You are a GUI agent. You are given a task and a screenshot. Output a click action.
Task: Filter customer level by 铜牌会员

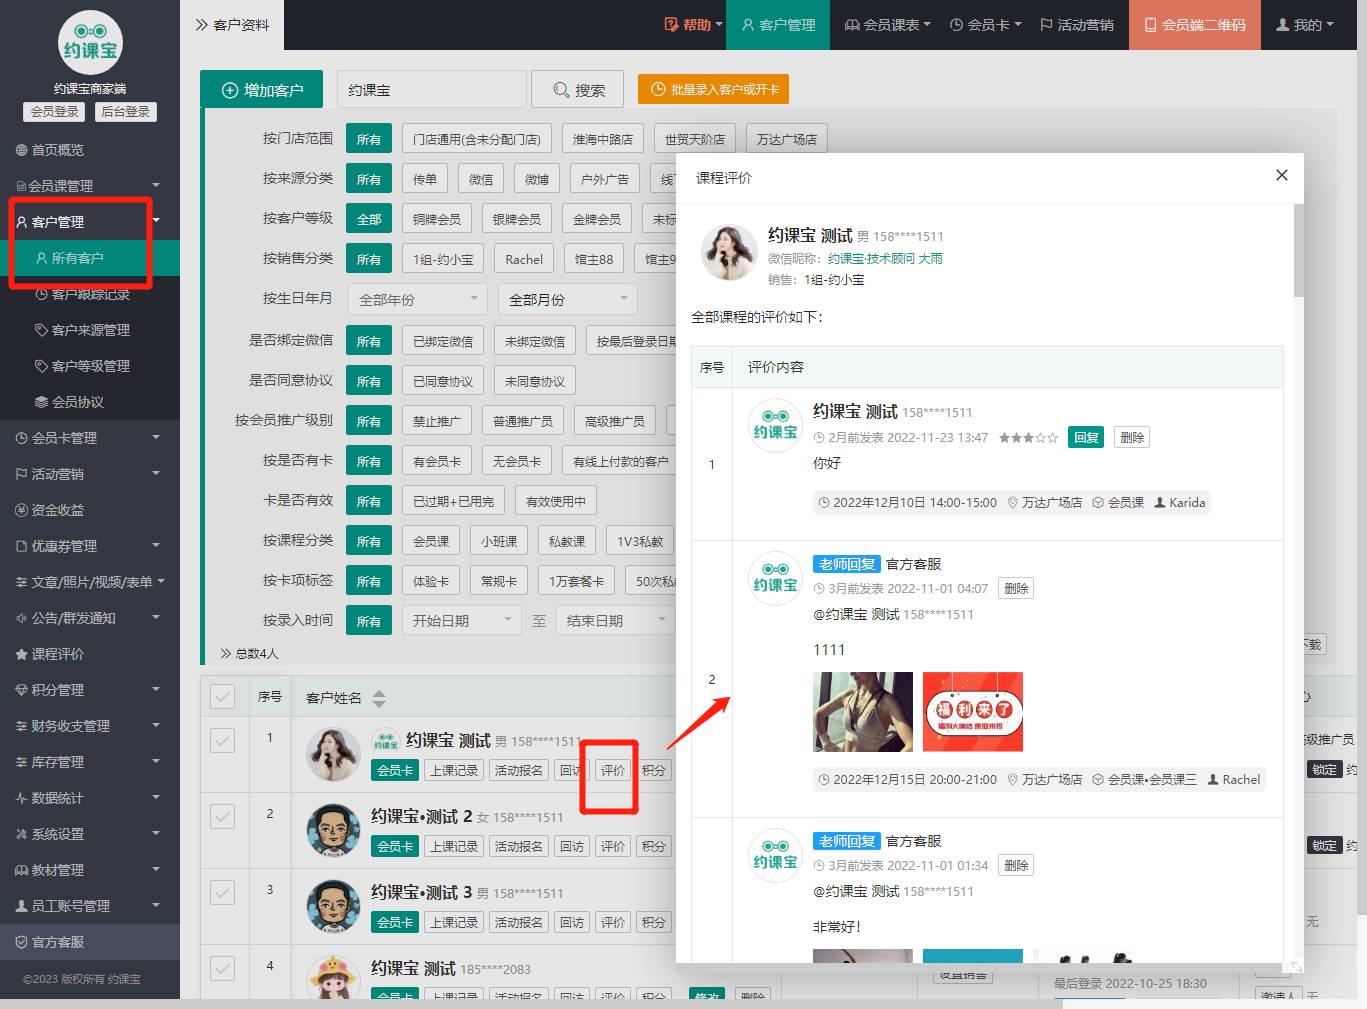click(437, 219)
